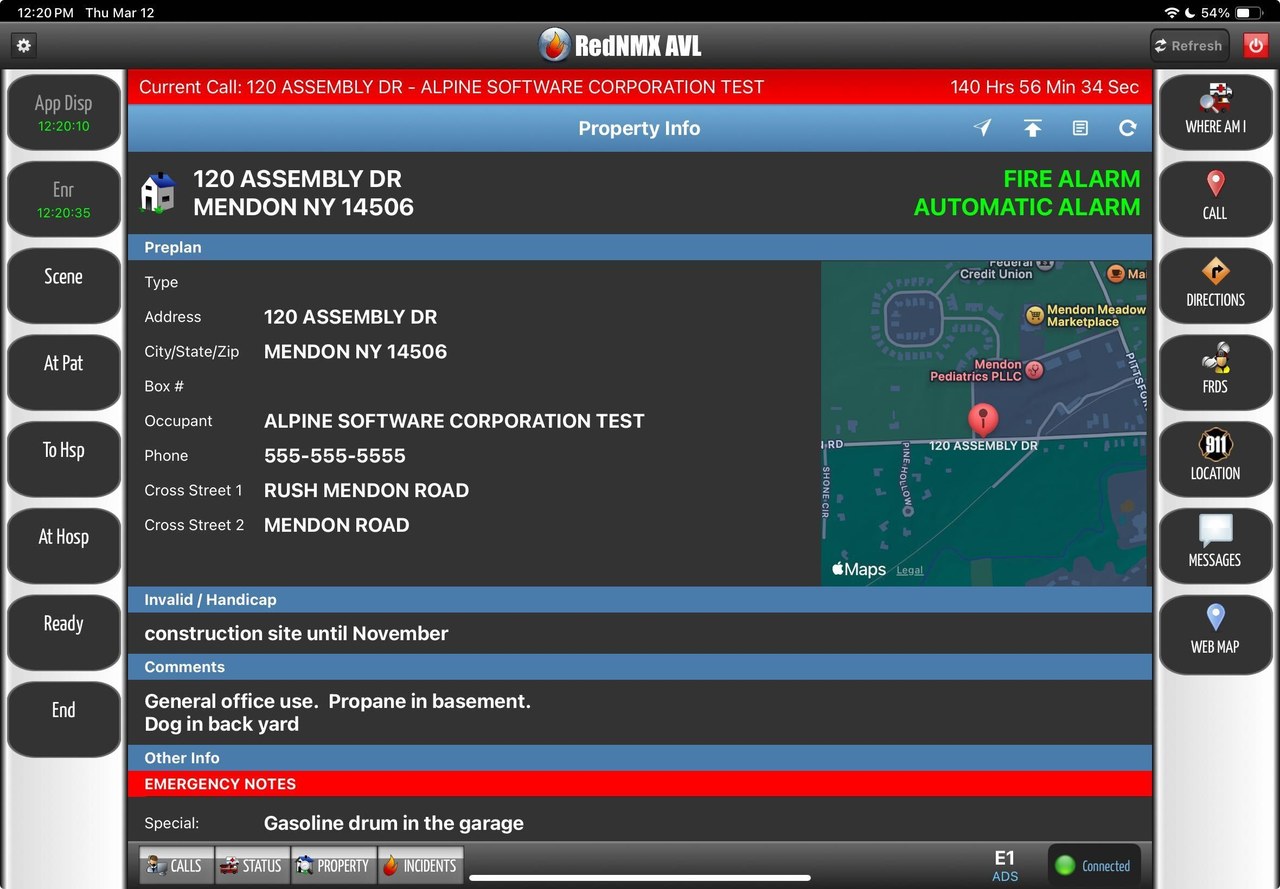
Task: Click the Other Info section header
Action: tap(640, 758)
